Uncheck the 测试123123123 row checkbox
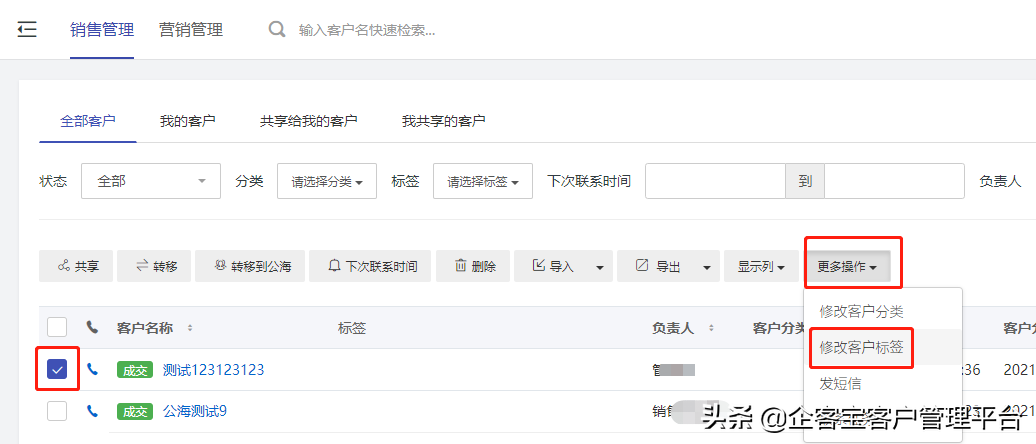Viewport: 1036px width, 444px height. (x=57, y=369)
